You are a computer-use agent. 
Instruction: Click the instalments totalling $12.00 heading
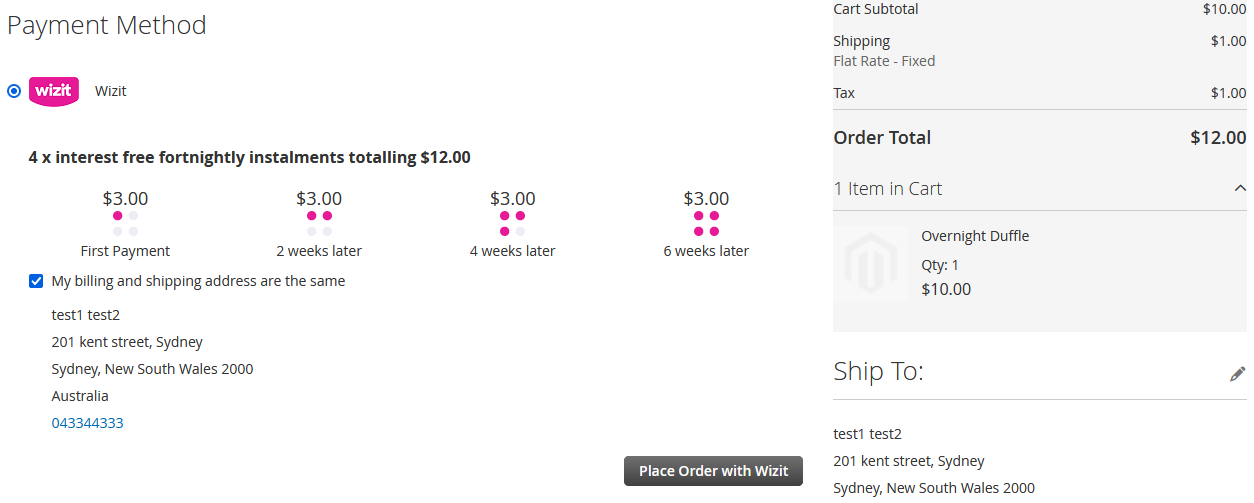[x=250, y=157]
